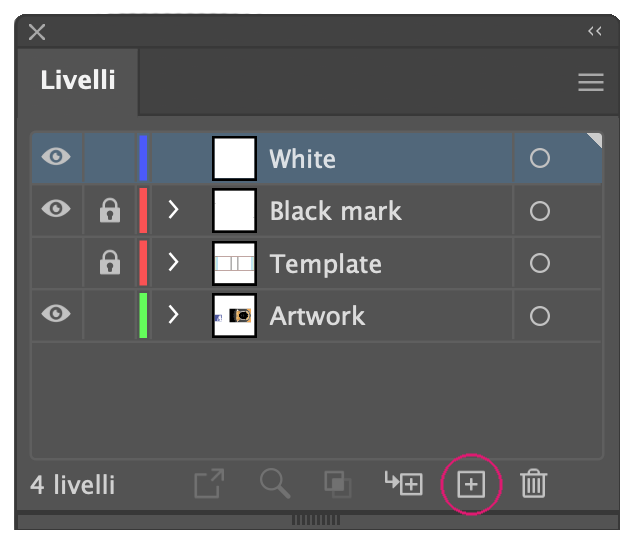Click the Make/Release Clipping Mask icon
629x547 pixels.
(x=337, y=484)
